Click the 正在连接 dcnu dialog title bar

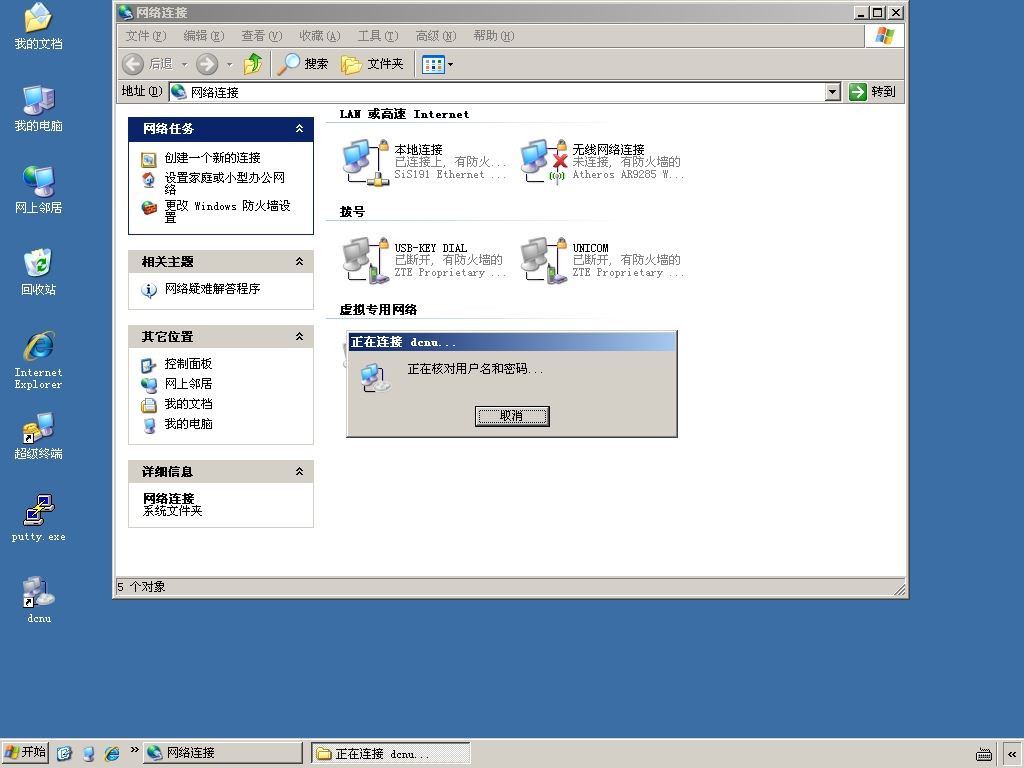point(512,342)
